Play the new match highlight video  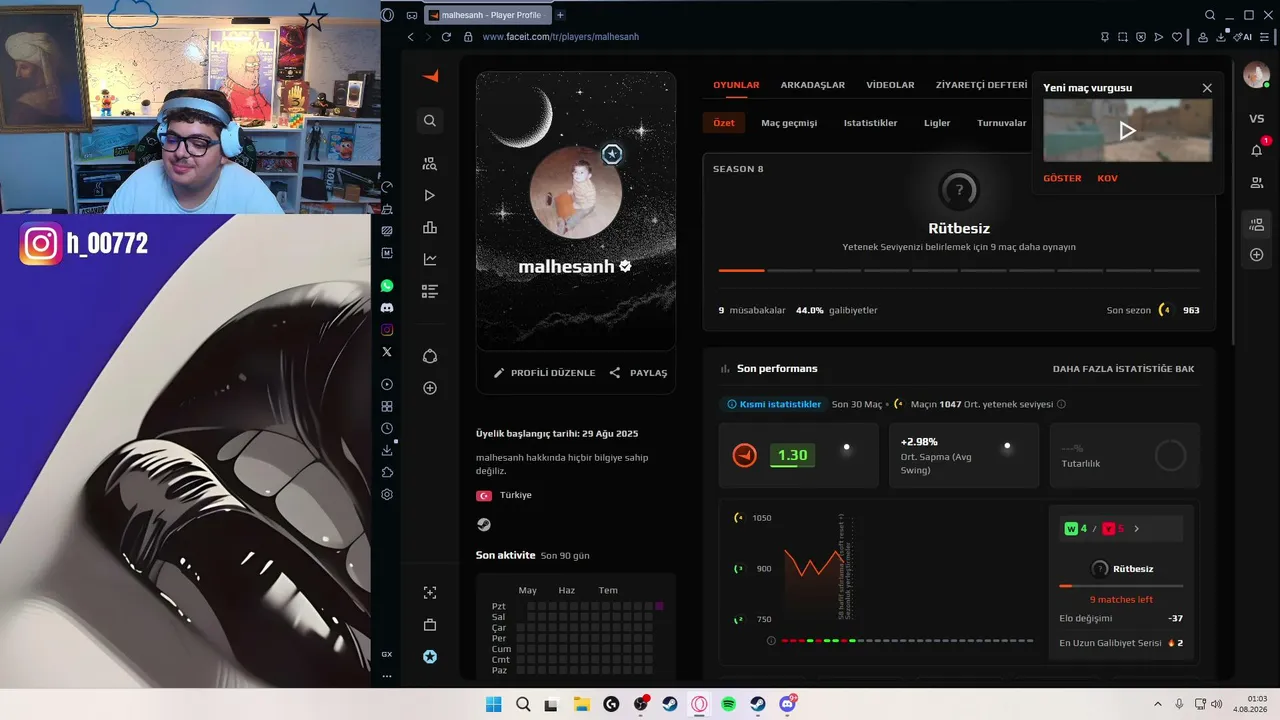(x=1127, y=130)
